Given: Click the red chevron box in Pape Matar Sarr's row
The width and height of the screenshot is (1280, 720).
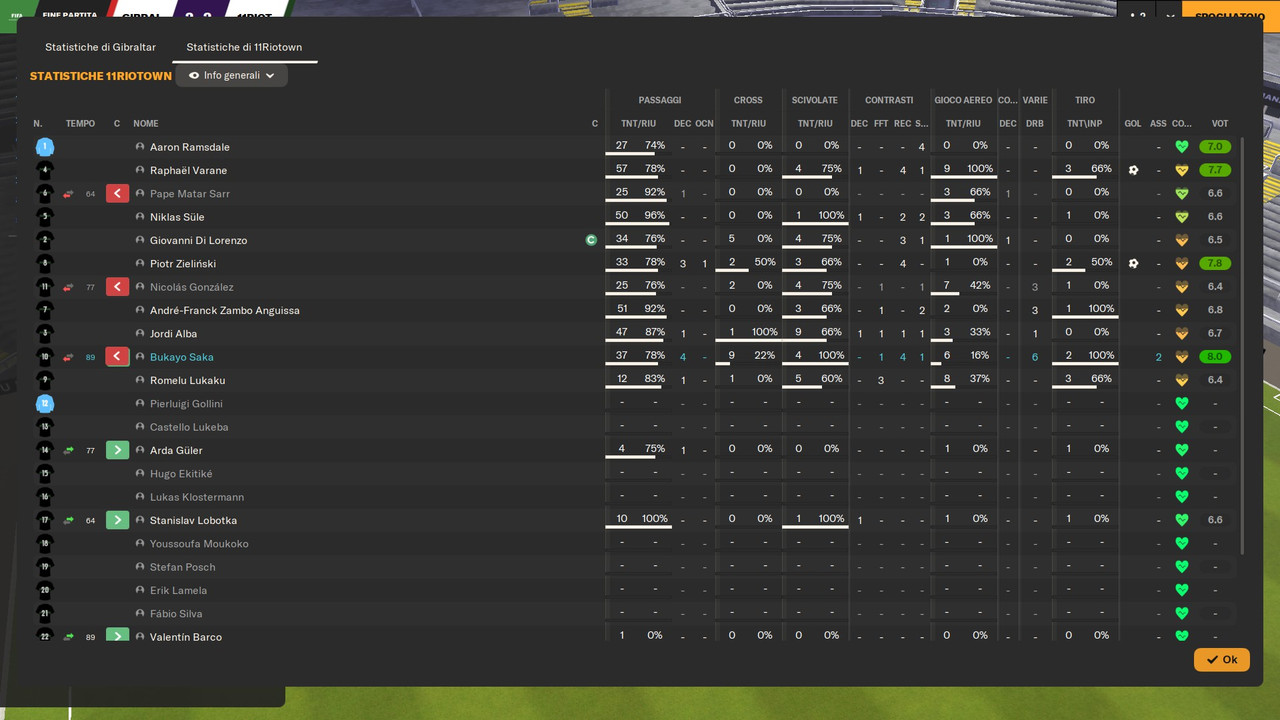Looking at the screenshot, I should 118,194.
